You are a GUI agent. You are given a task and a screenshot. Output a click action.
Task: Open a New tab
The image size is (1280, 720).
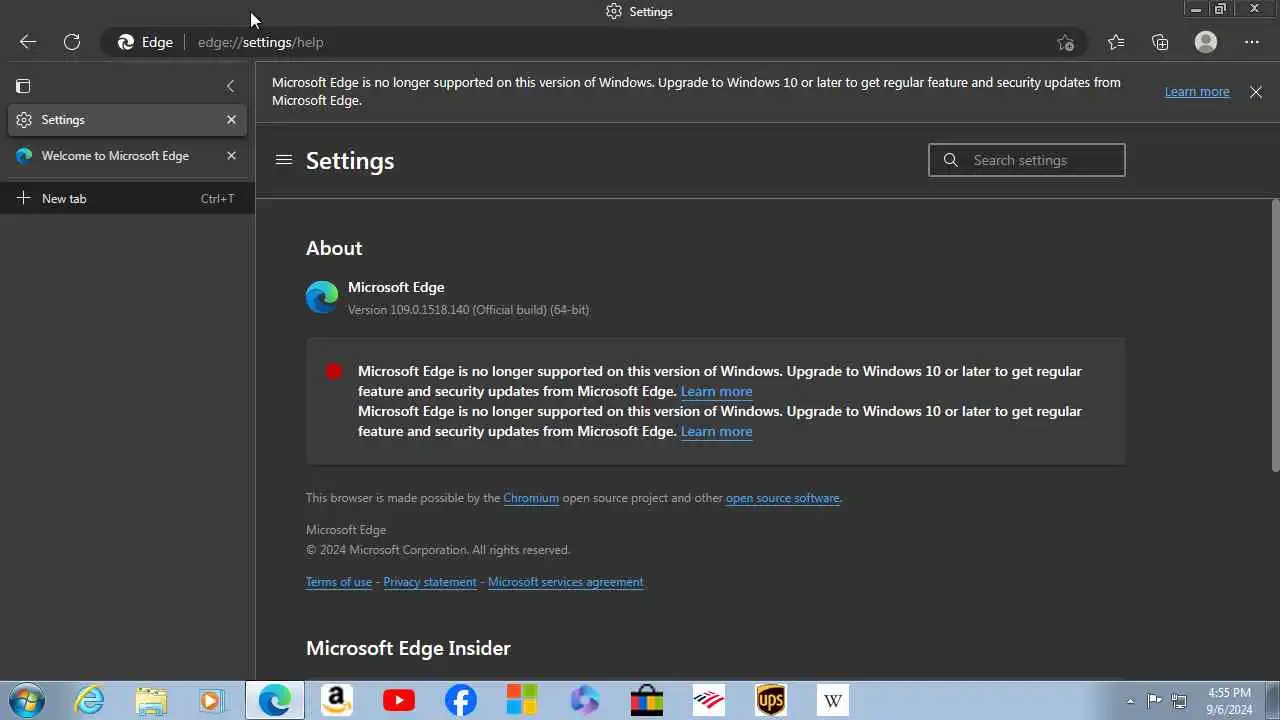[x=127, y=198]
